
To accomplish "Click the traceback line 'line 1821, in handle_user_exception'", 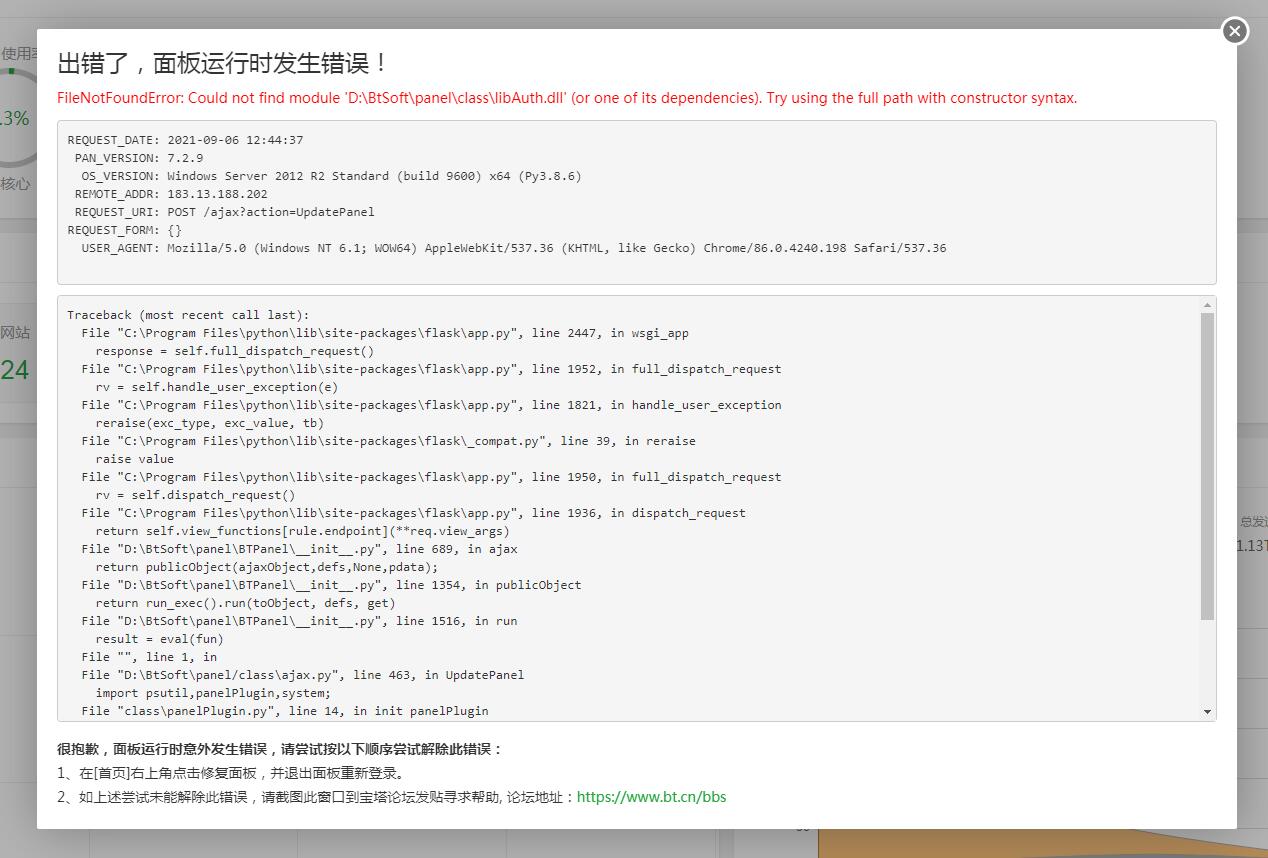I will point(431,405).
